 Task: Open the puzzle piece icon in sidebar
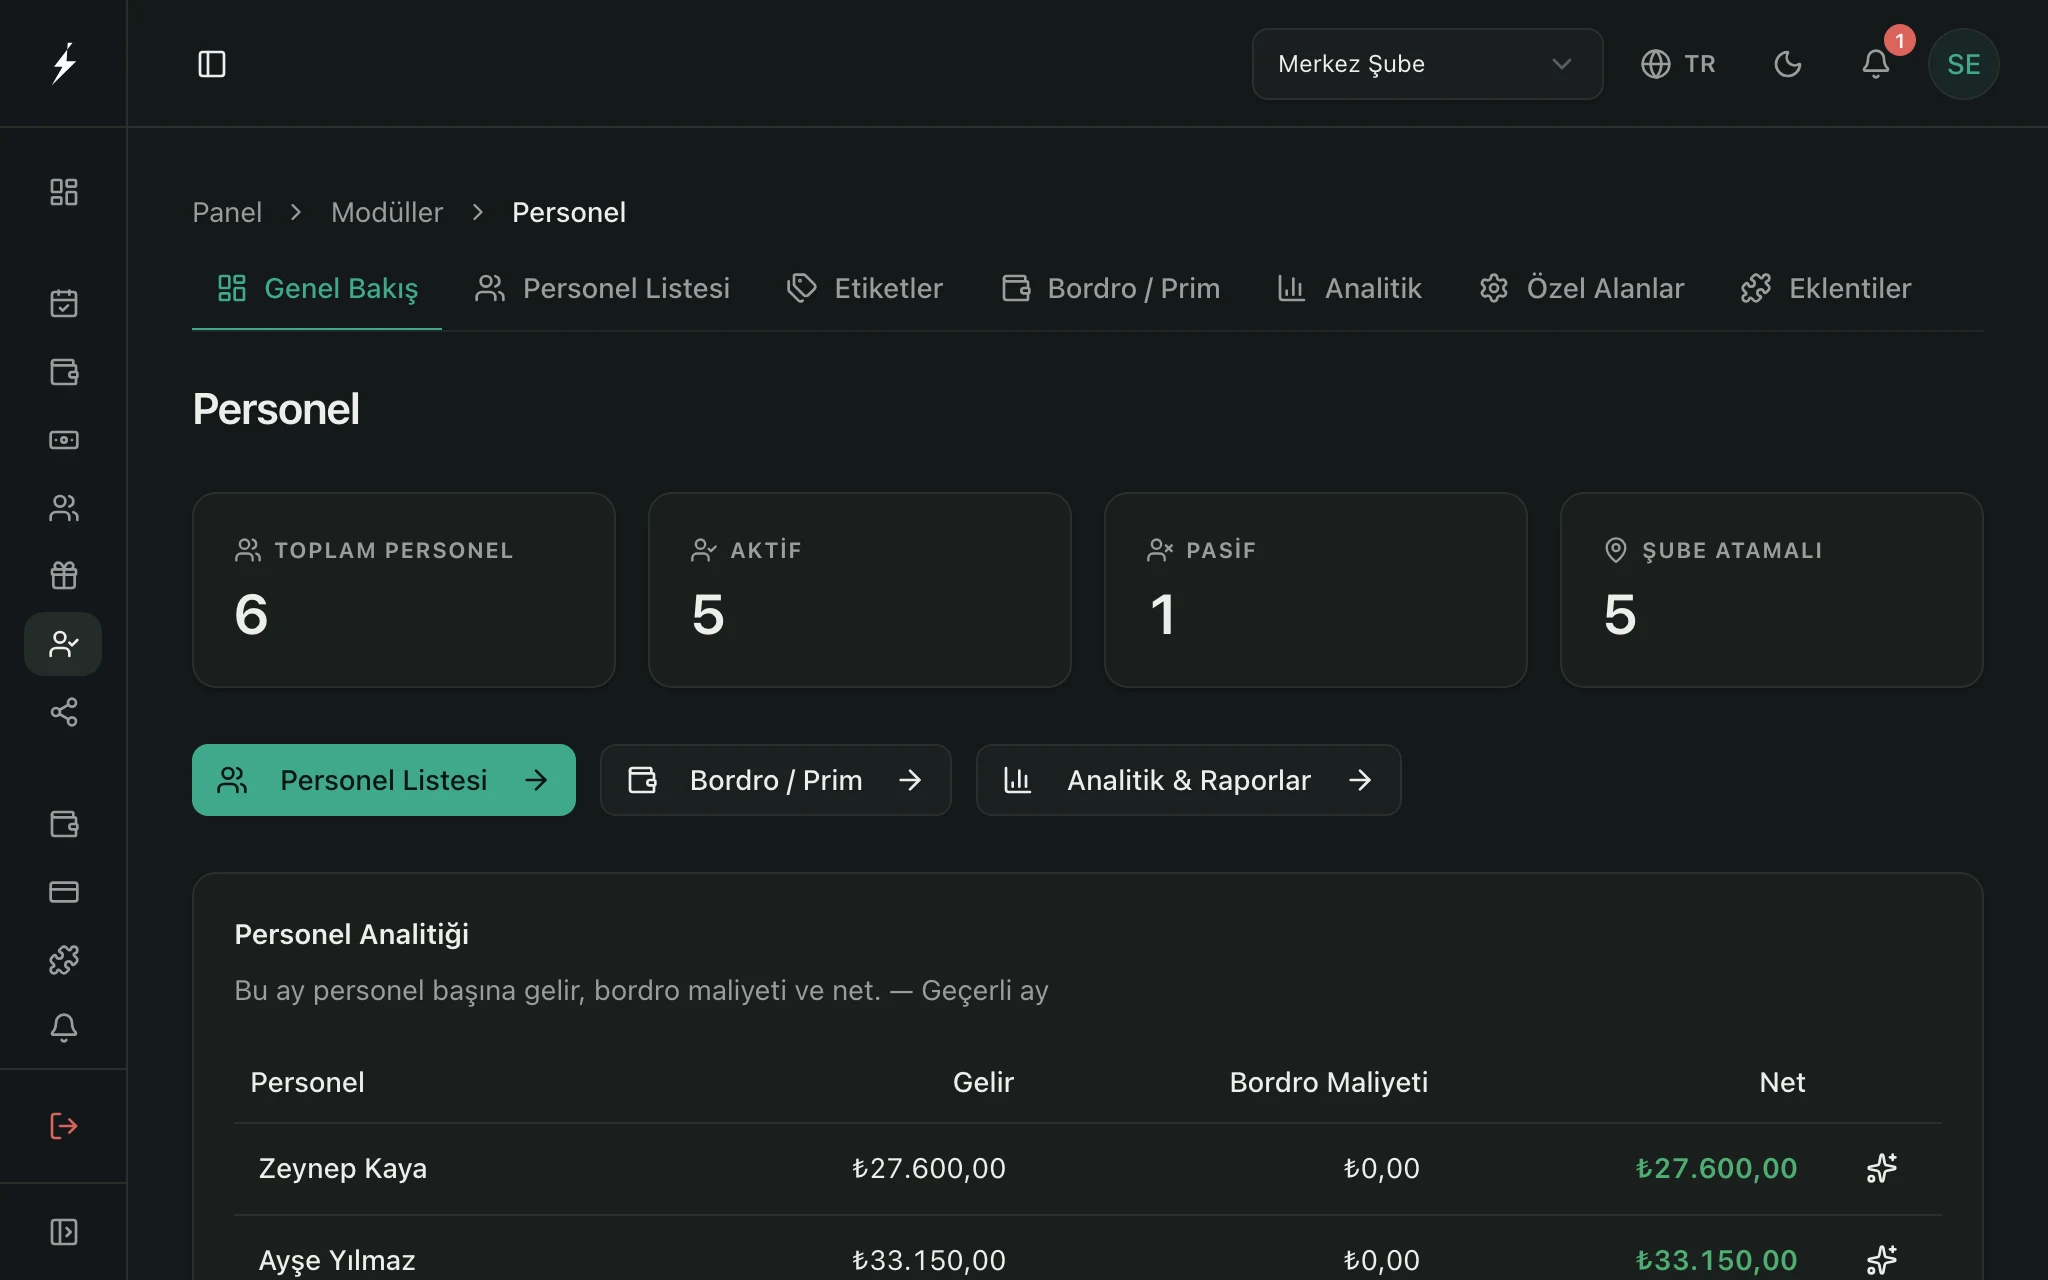click(x=64, y=960)
